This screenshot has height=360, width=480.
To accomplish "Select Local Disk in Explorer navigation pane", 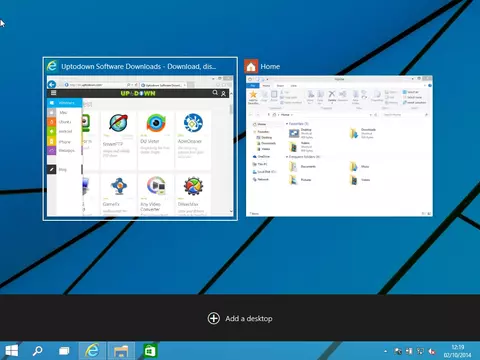I will 265,172.
